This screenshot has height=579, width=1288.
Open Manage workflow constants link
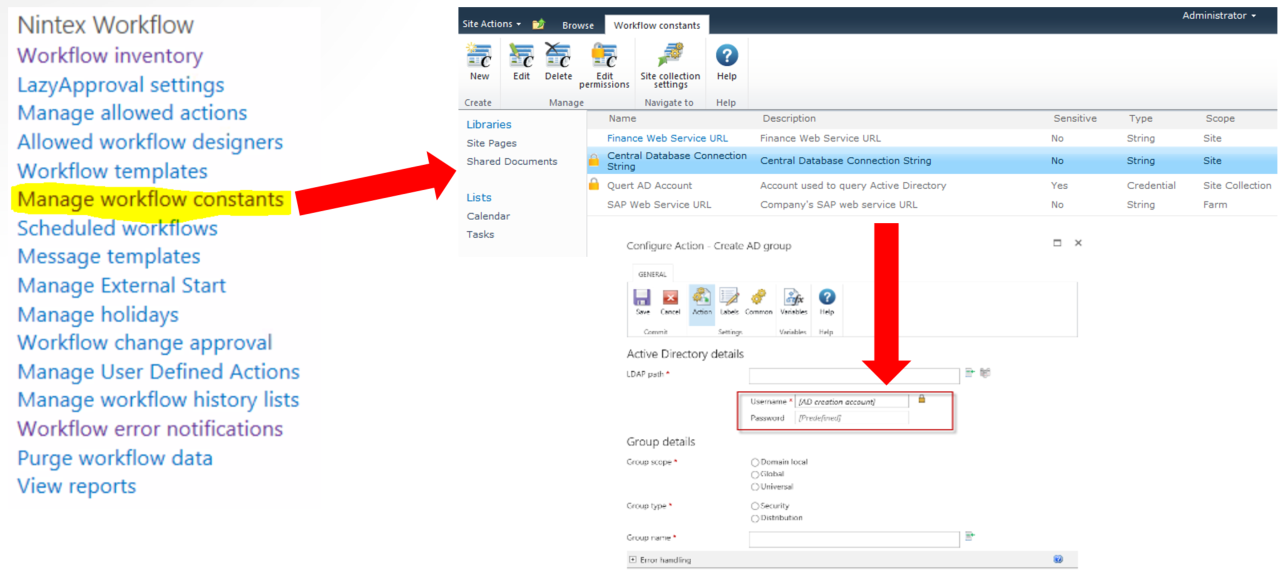click(x=151, y=199)
